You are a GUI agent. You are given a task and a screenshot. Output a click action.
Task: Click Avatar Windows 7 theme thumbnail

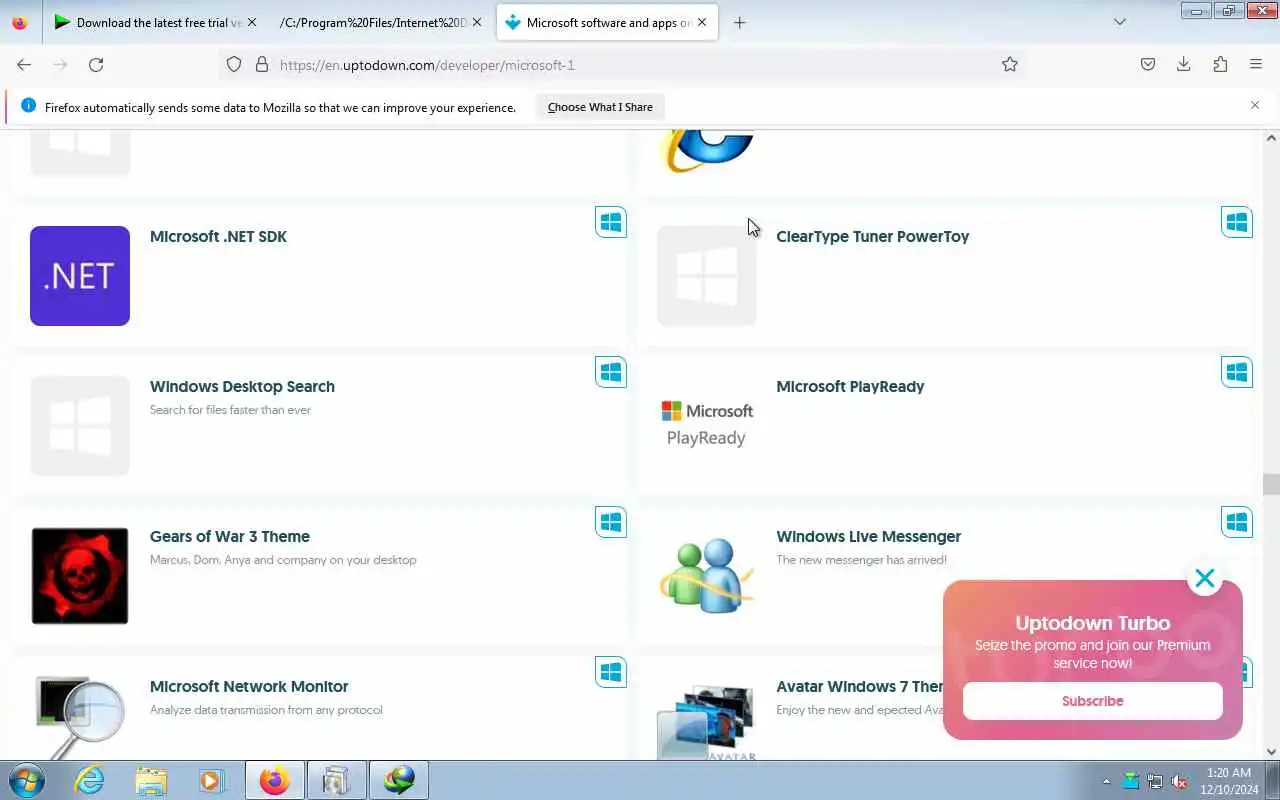(706, 720)
